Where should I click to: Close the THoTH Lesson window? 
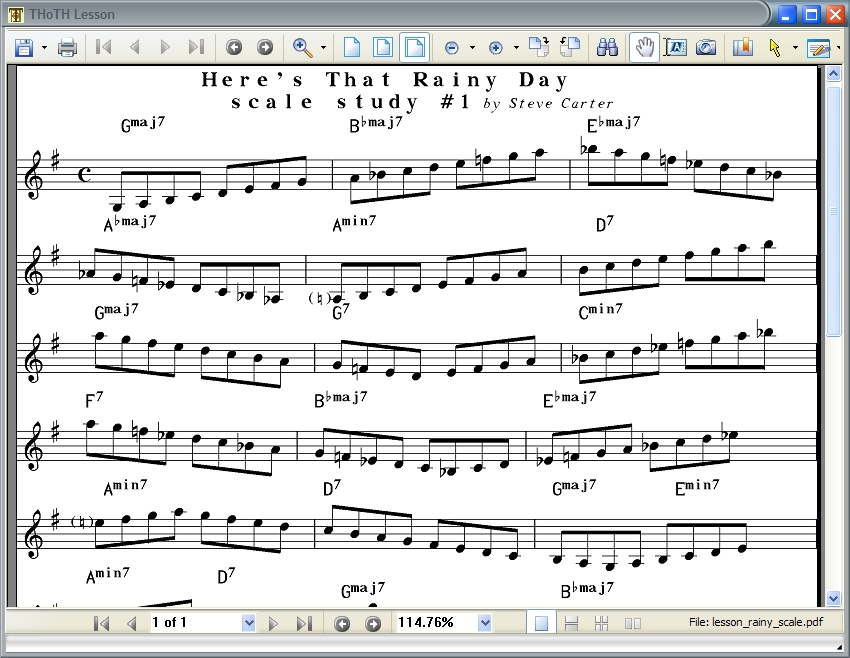(835, 15)
